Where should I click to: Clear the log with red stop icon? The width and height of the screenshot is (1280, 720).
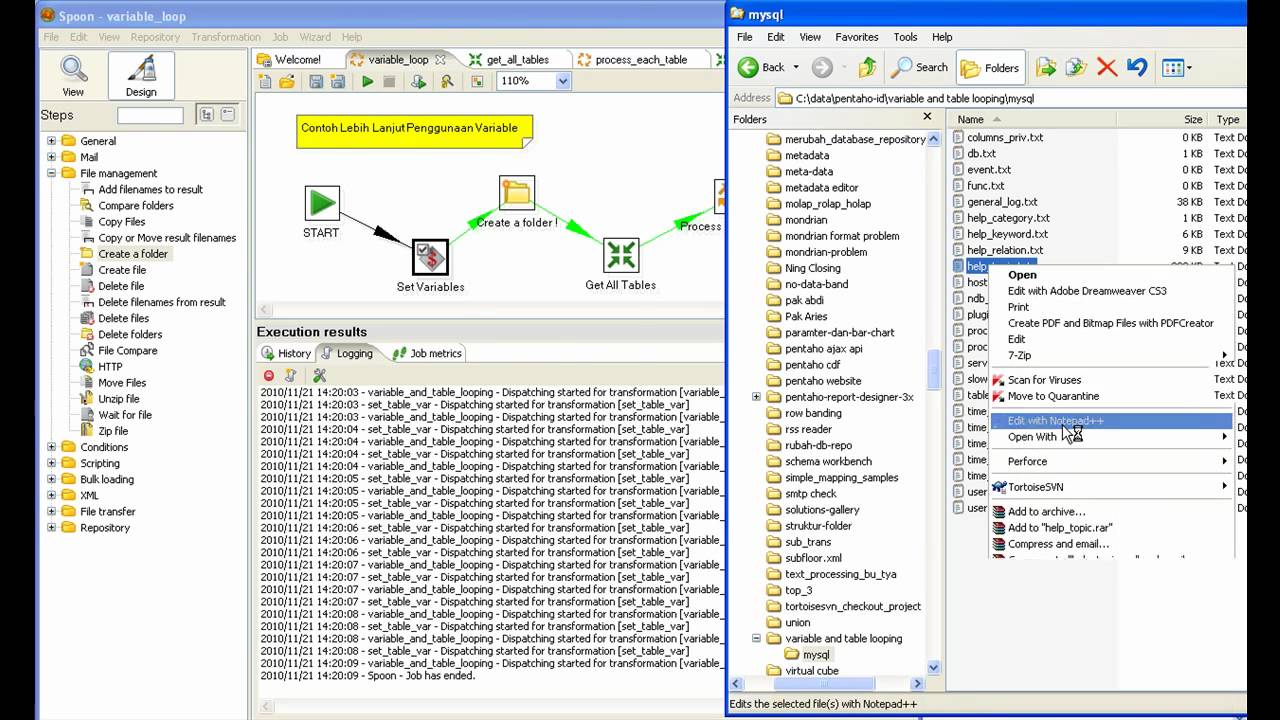[269, 375]
